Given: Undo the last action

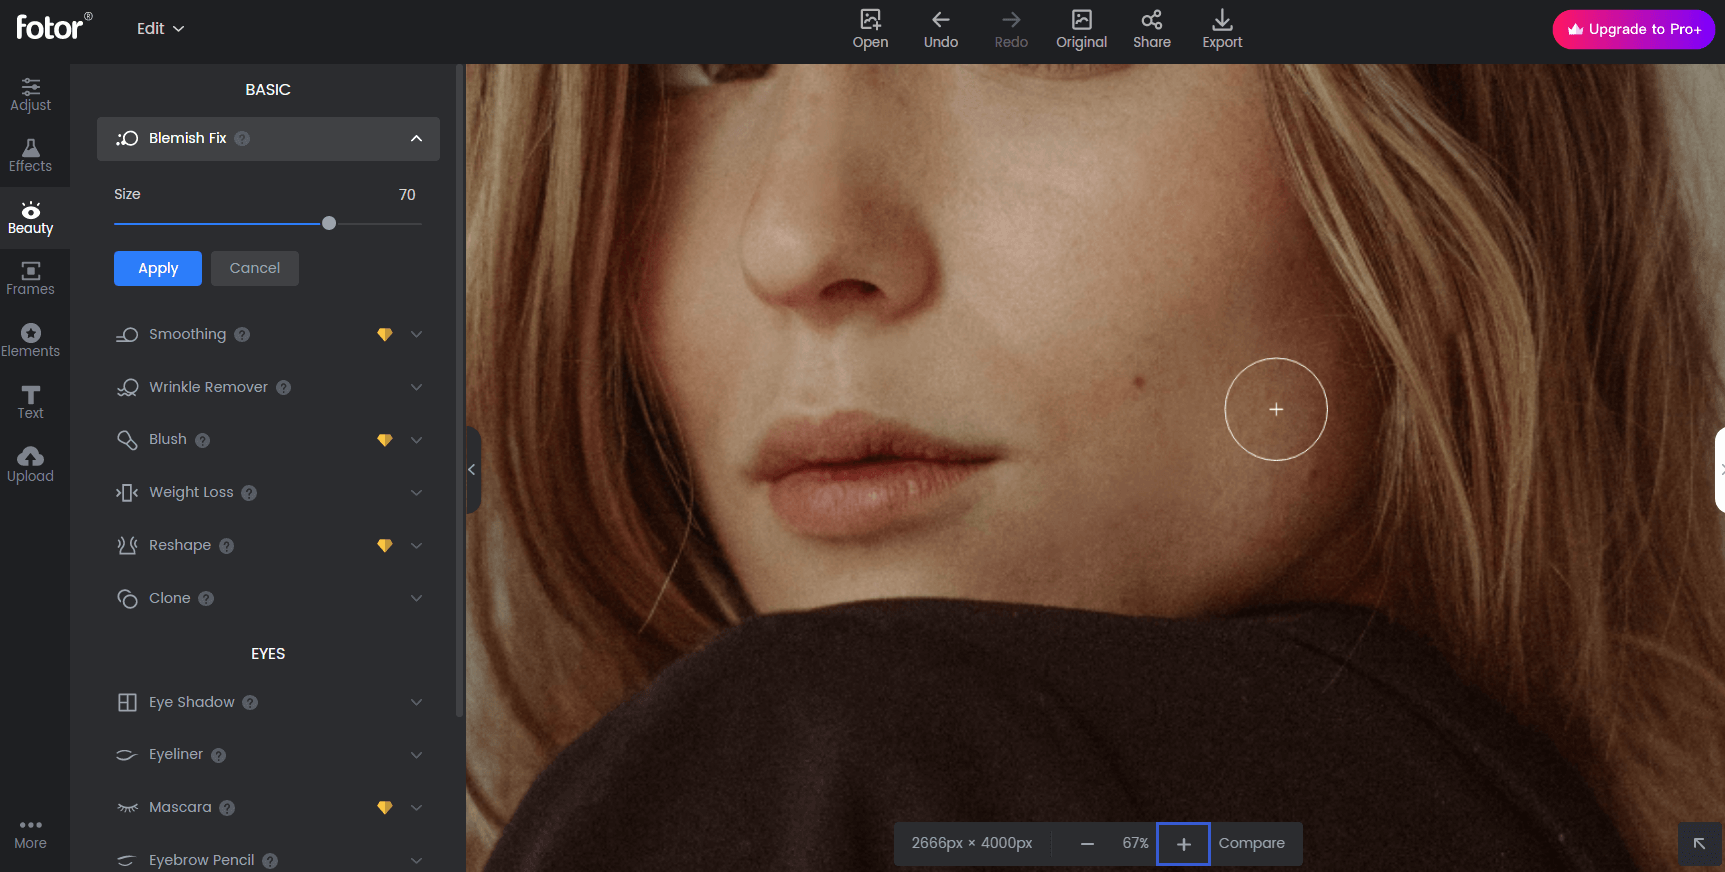Looking at the screenshot, I should (941, 29).
